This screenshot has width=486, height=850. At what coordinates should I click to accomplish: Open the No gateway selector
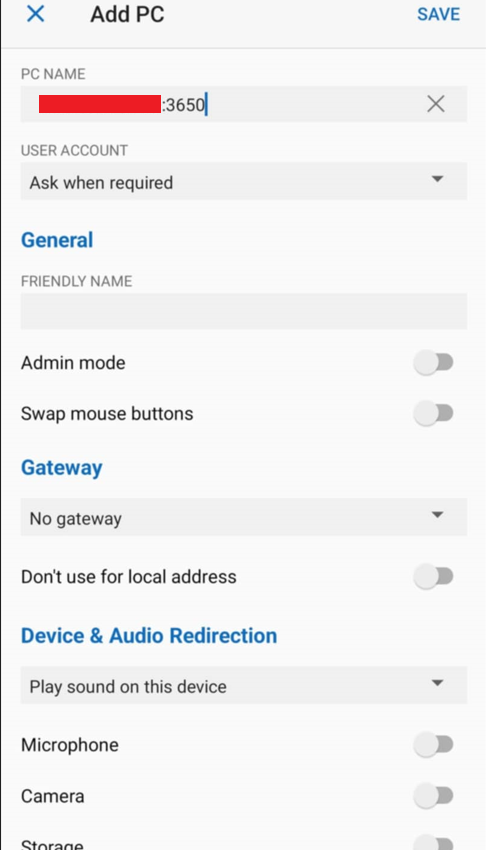click(244, 517)
